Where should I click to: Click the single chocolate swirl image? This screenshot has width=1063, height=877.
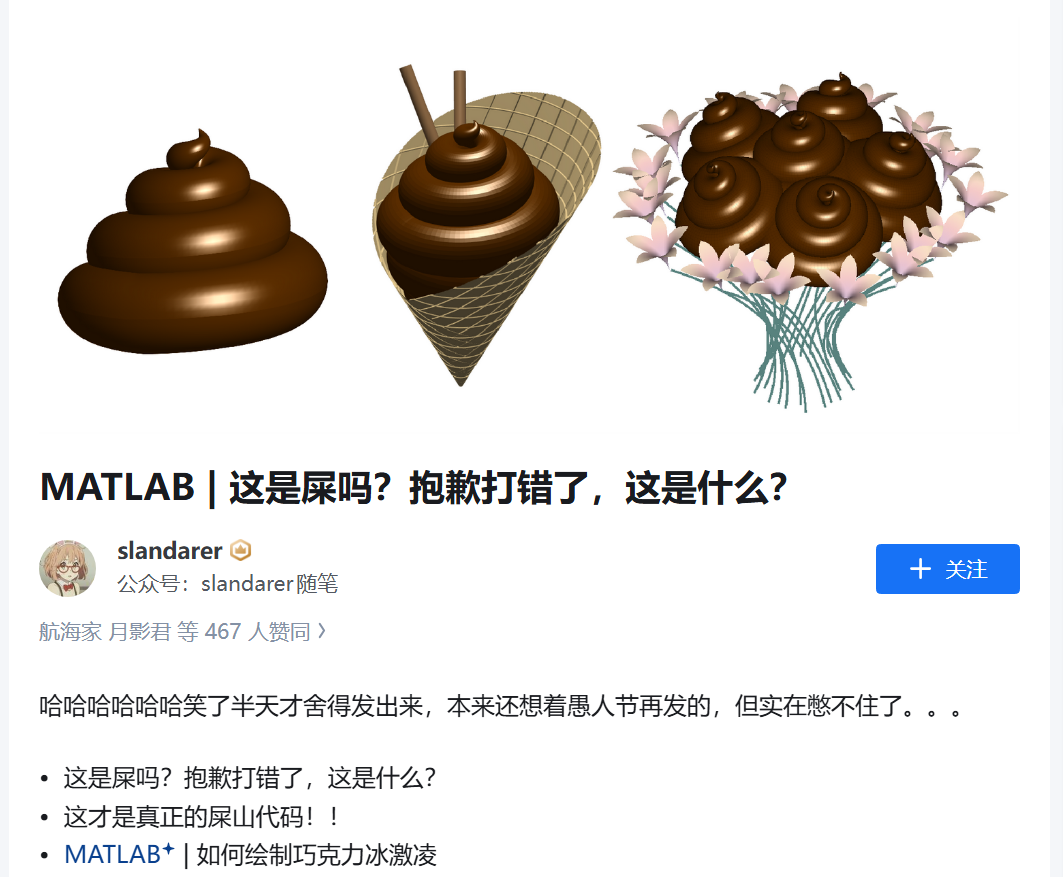[x=193, y=241]
